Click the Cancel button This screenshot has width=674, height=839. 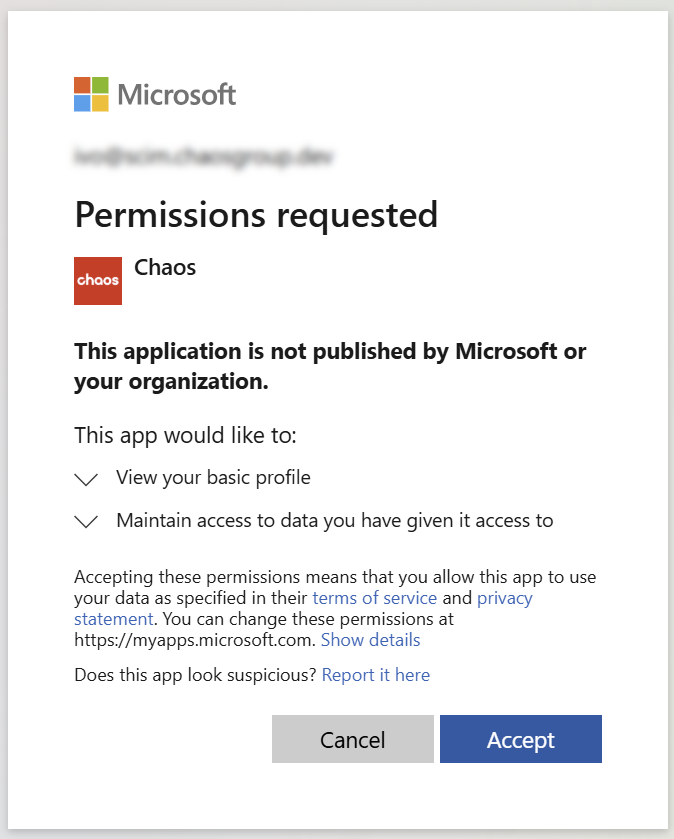click(x=353, y=739)
